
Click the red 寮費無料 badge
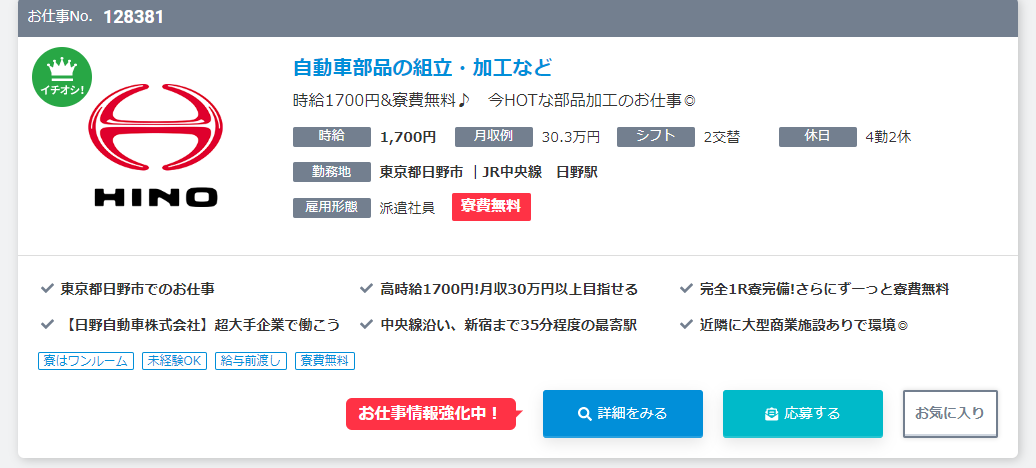tap(491, 206)
